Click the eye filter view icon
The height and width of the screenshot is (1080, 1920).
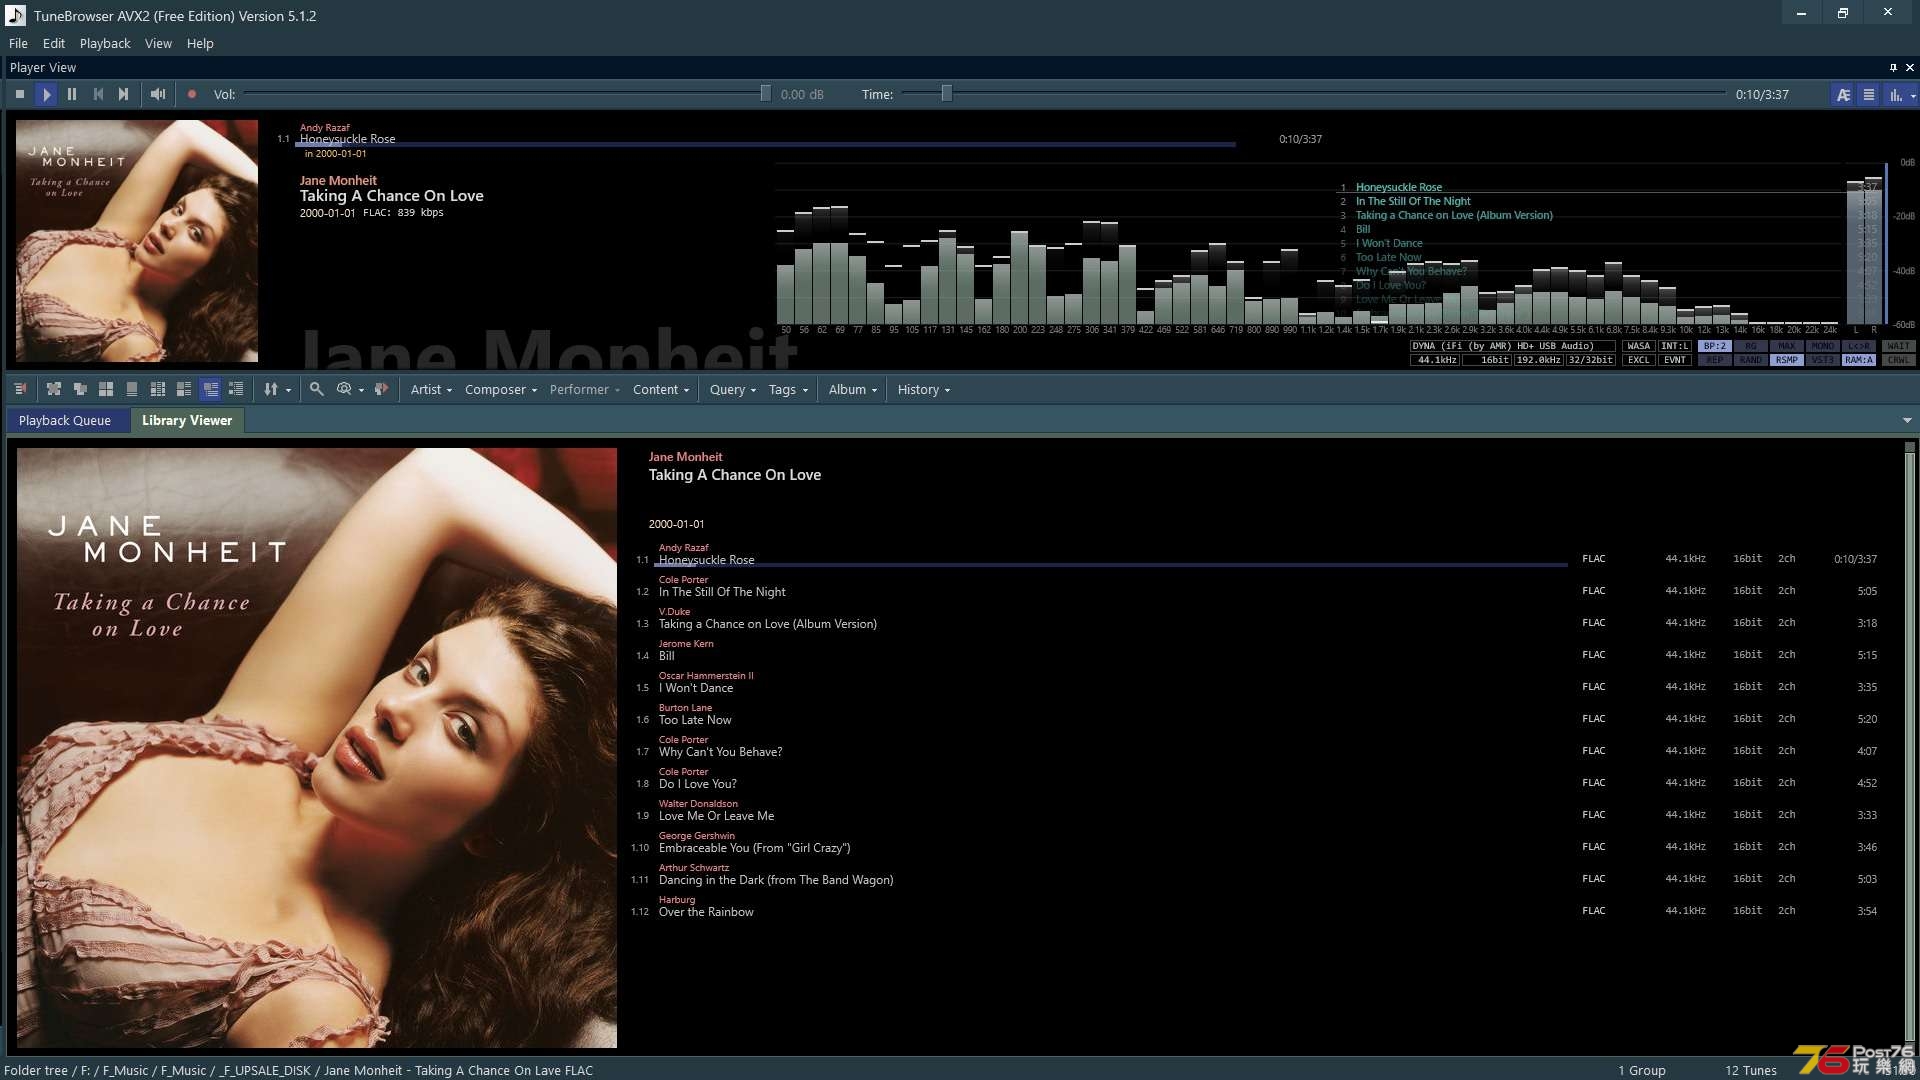(344, 389)
